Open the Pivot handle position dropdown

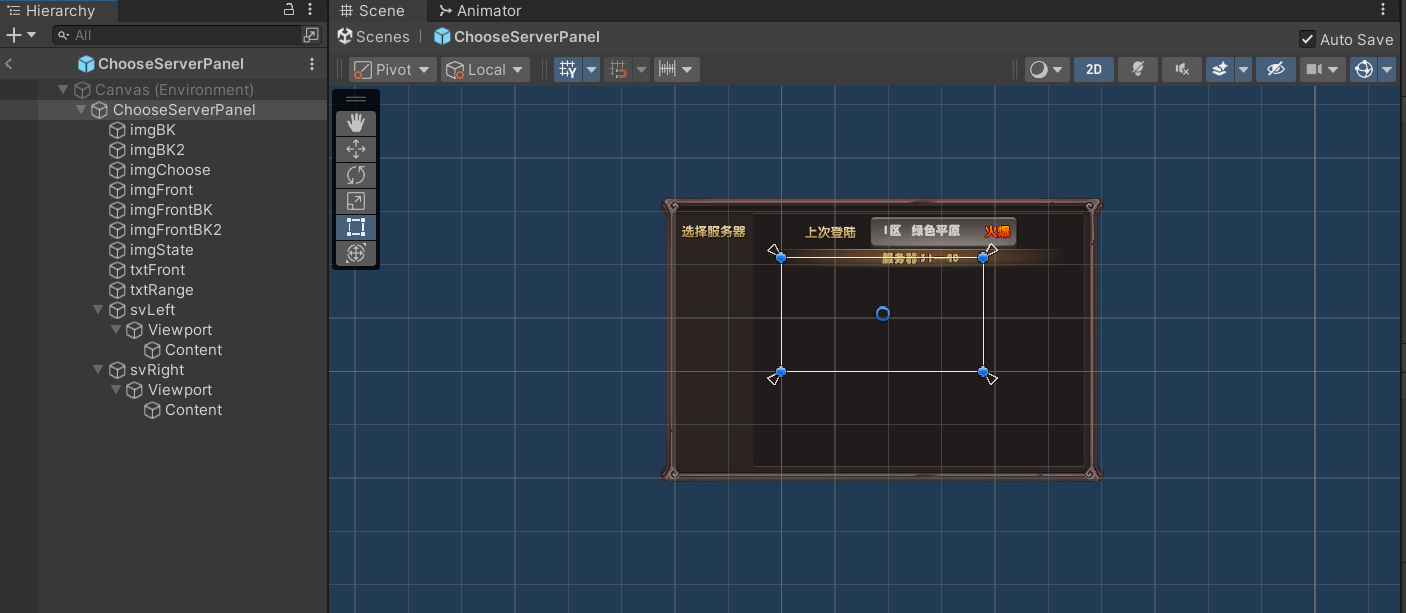pos(393,70)
